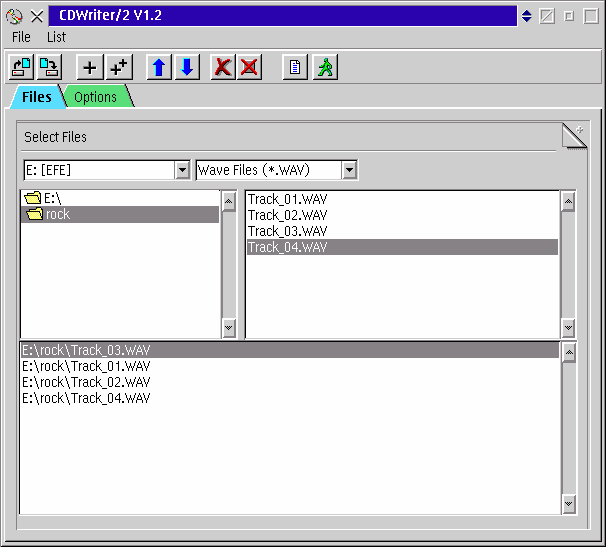Select Track_04.WAV in the file list
606x547 pixels.
tap(402, 247)
